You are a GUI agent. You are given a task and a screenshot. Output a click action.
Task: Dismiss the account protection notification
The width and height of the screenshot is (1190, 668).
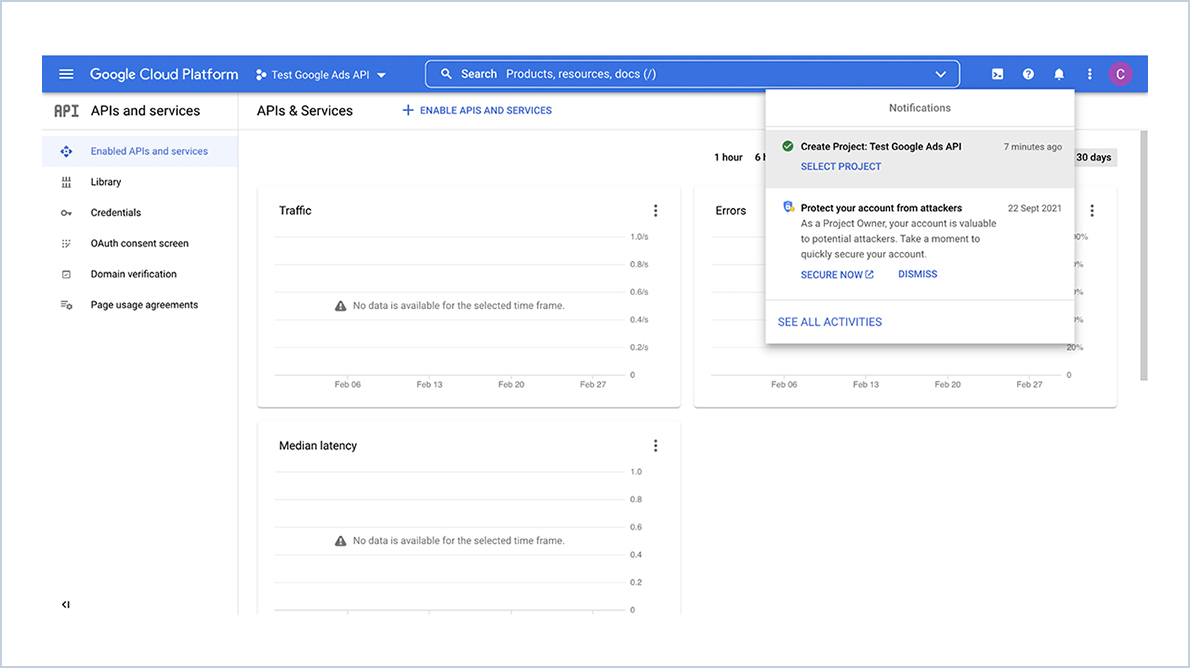(x=917, y=273)
